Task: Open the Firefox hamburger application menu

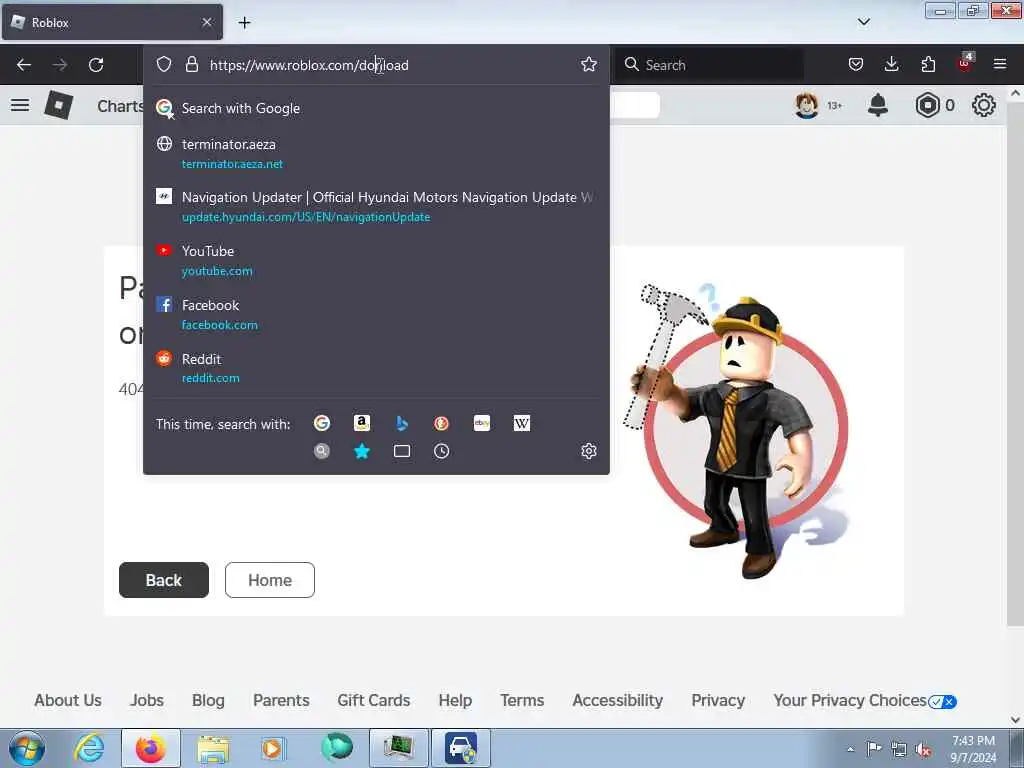Action: [1000, 64]
